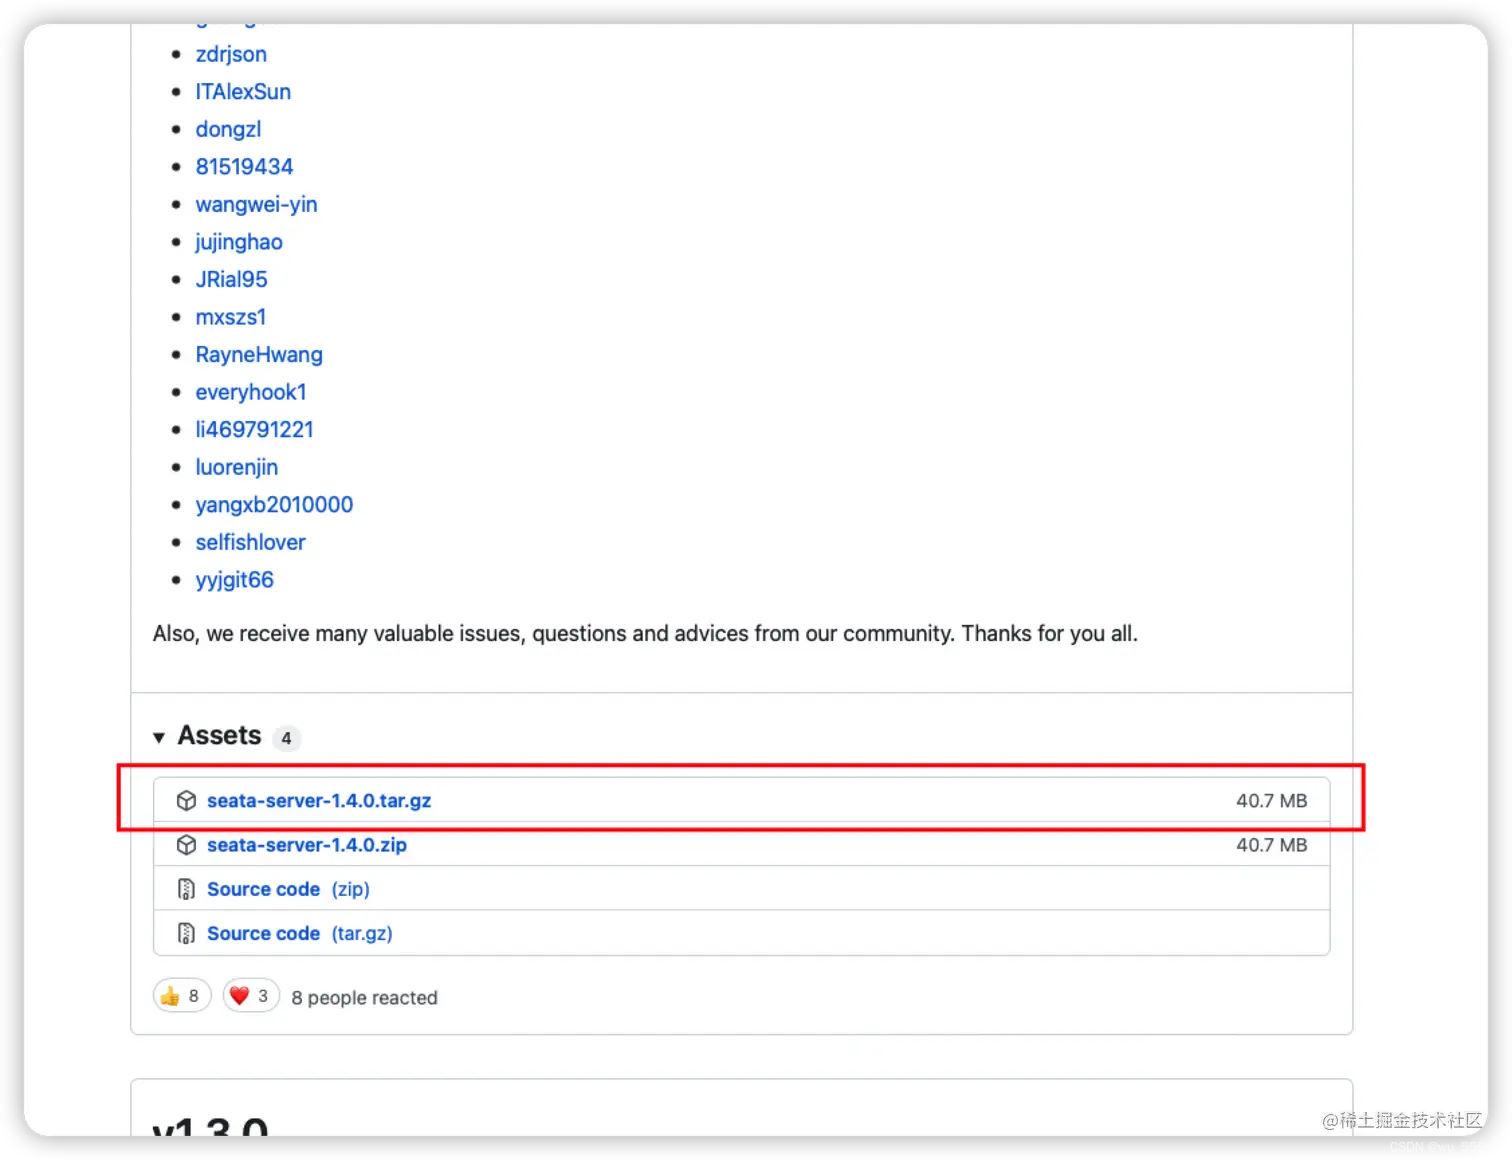Download seata-server-1.4.0.zip
Viewport: 1512px width, 1160px height.
click(x=307, y=845)
